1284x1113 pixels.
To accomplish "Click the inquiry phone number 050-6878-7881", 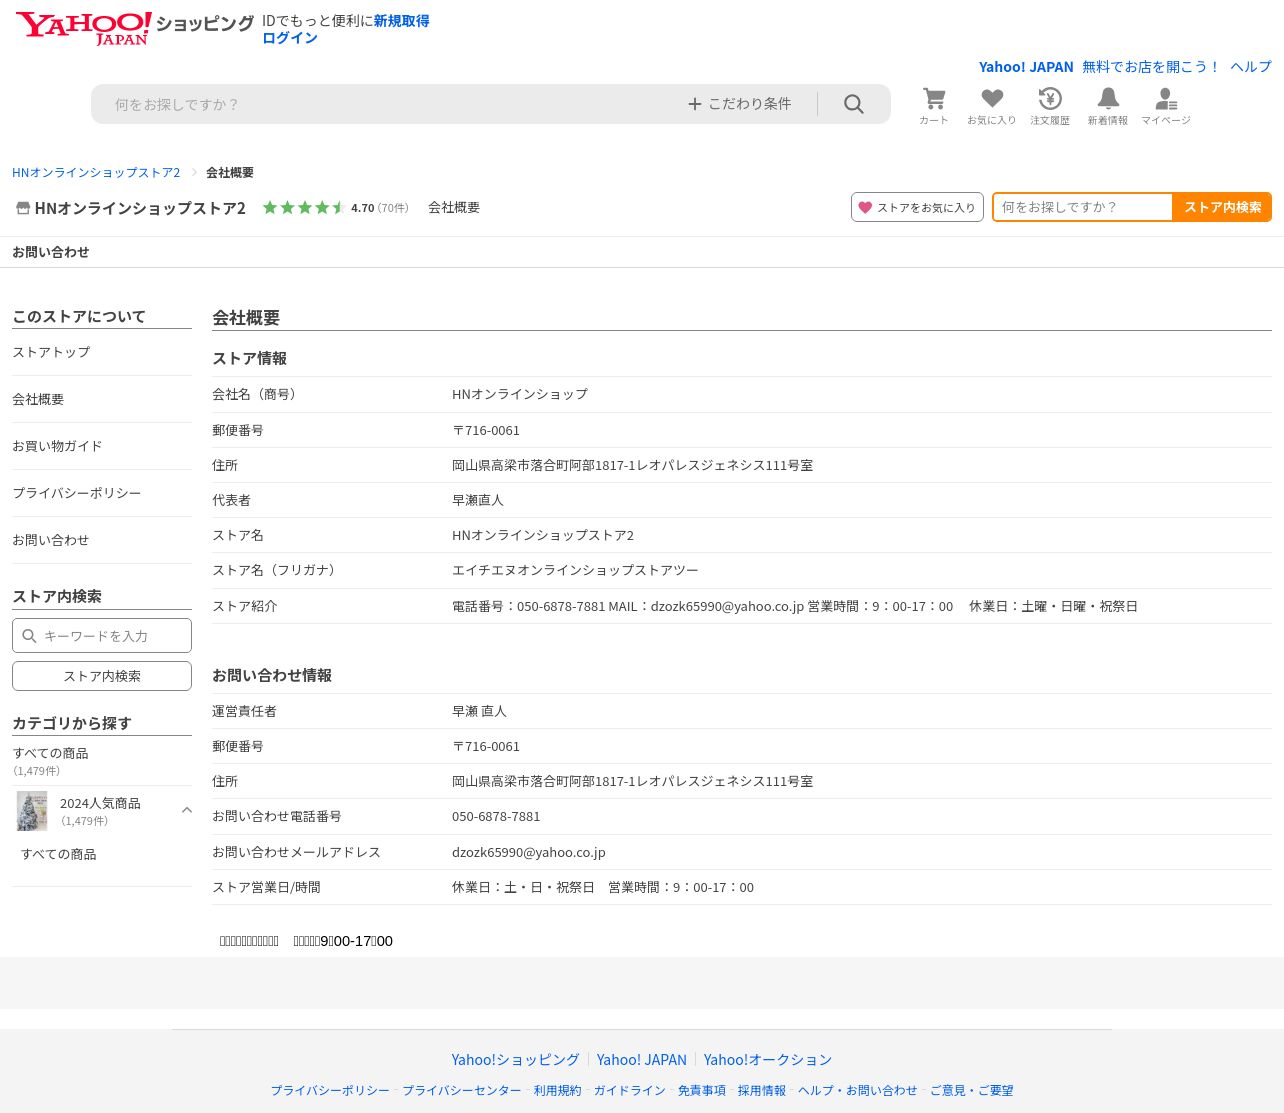I will [496, 816].
